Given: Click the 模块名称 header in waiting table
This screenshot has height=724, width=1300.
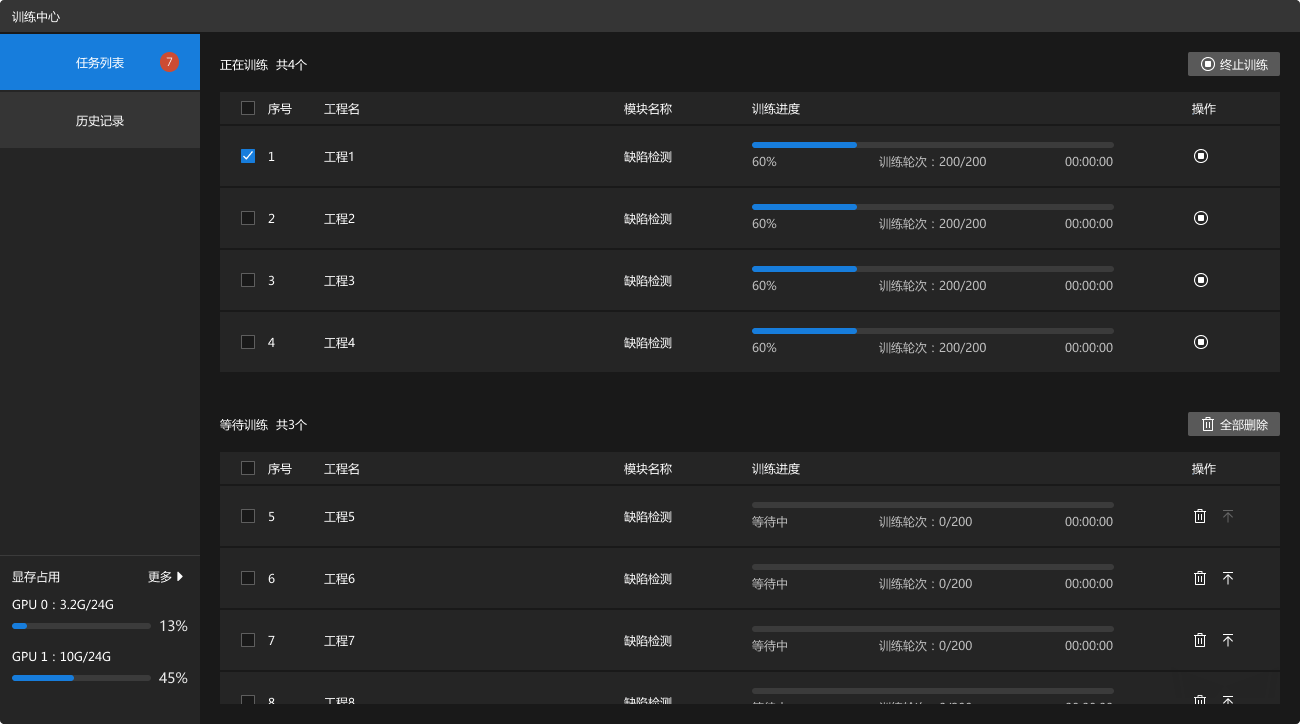Looking at the screenshot, I should click(x=648, y=469).
